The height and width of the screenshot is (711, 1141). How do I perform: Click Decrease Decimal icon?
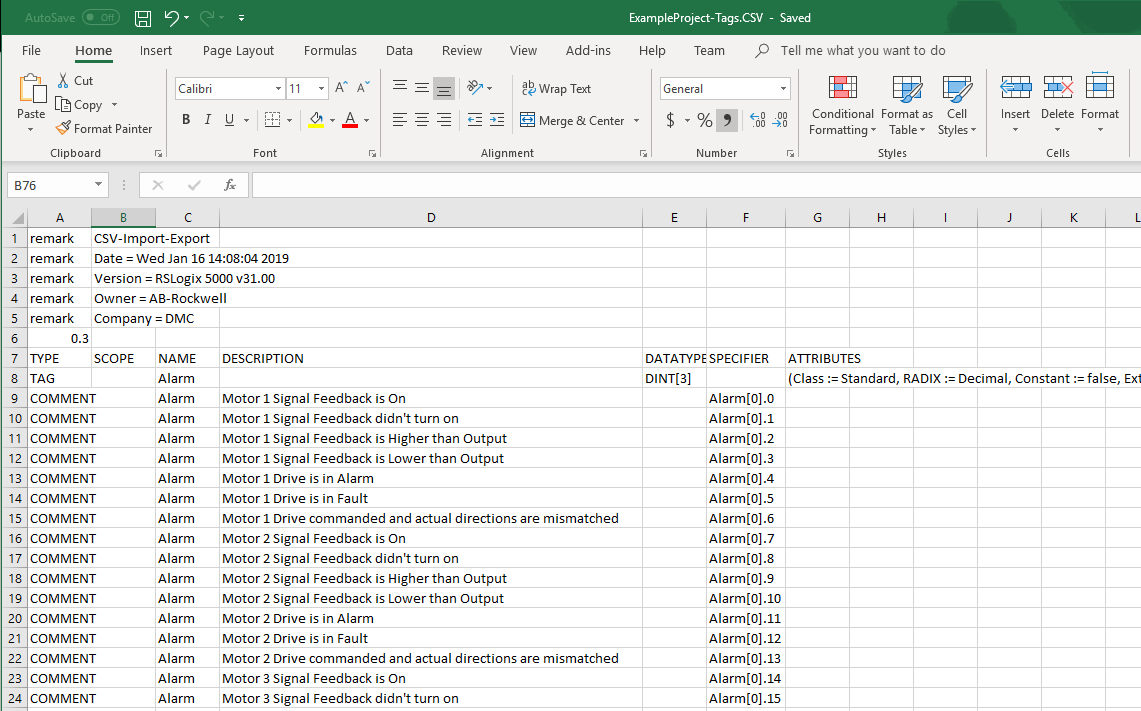click(x=780, y=119)
